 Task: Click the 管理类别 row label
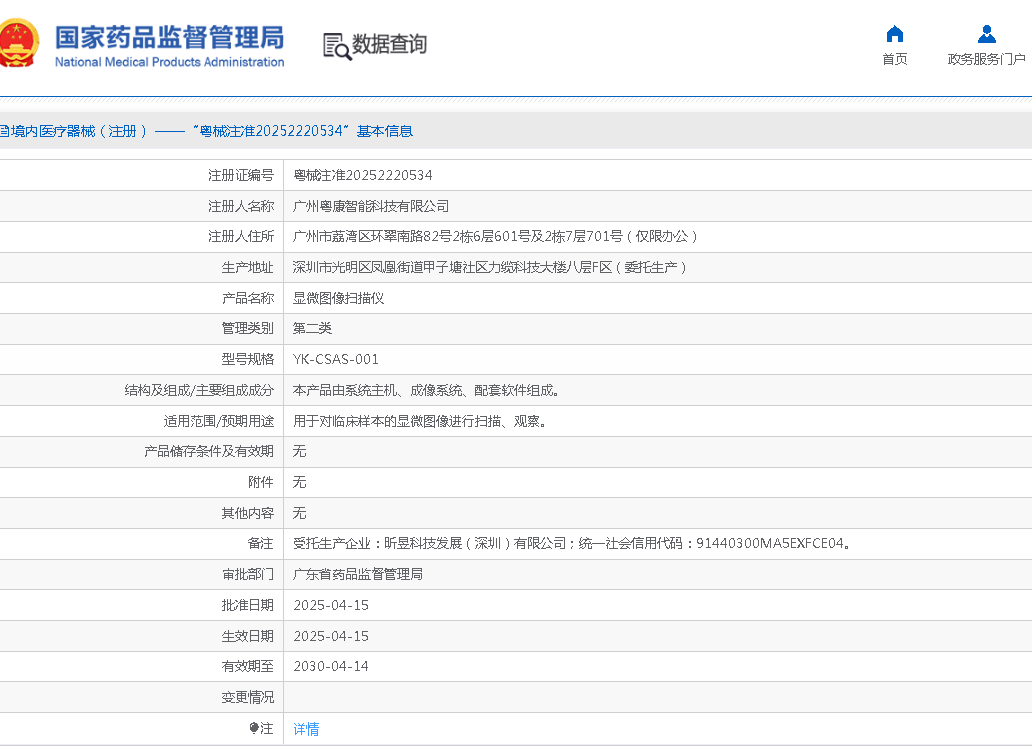click(247, 328)
